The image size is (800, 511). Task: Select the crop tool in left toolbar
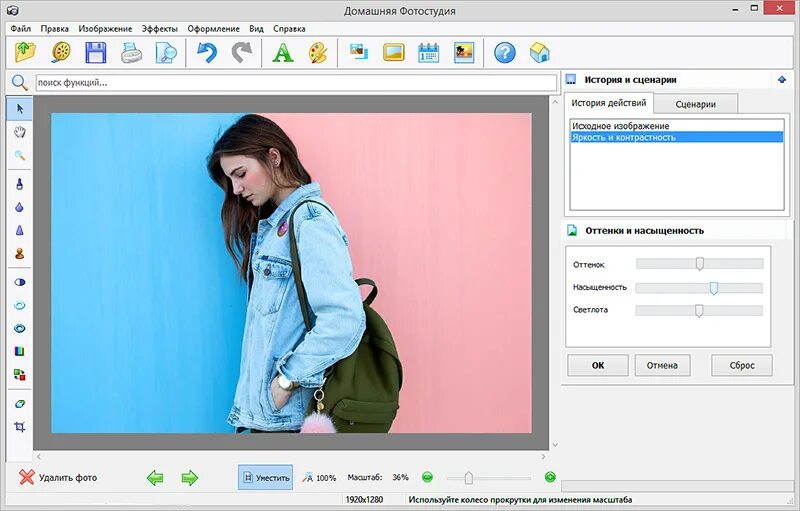point(19,427)
